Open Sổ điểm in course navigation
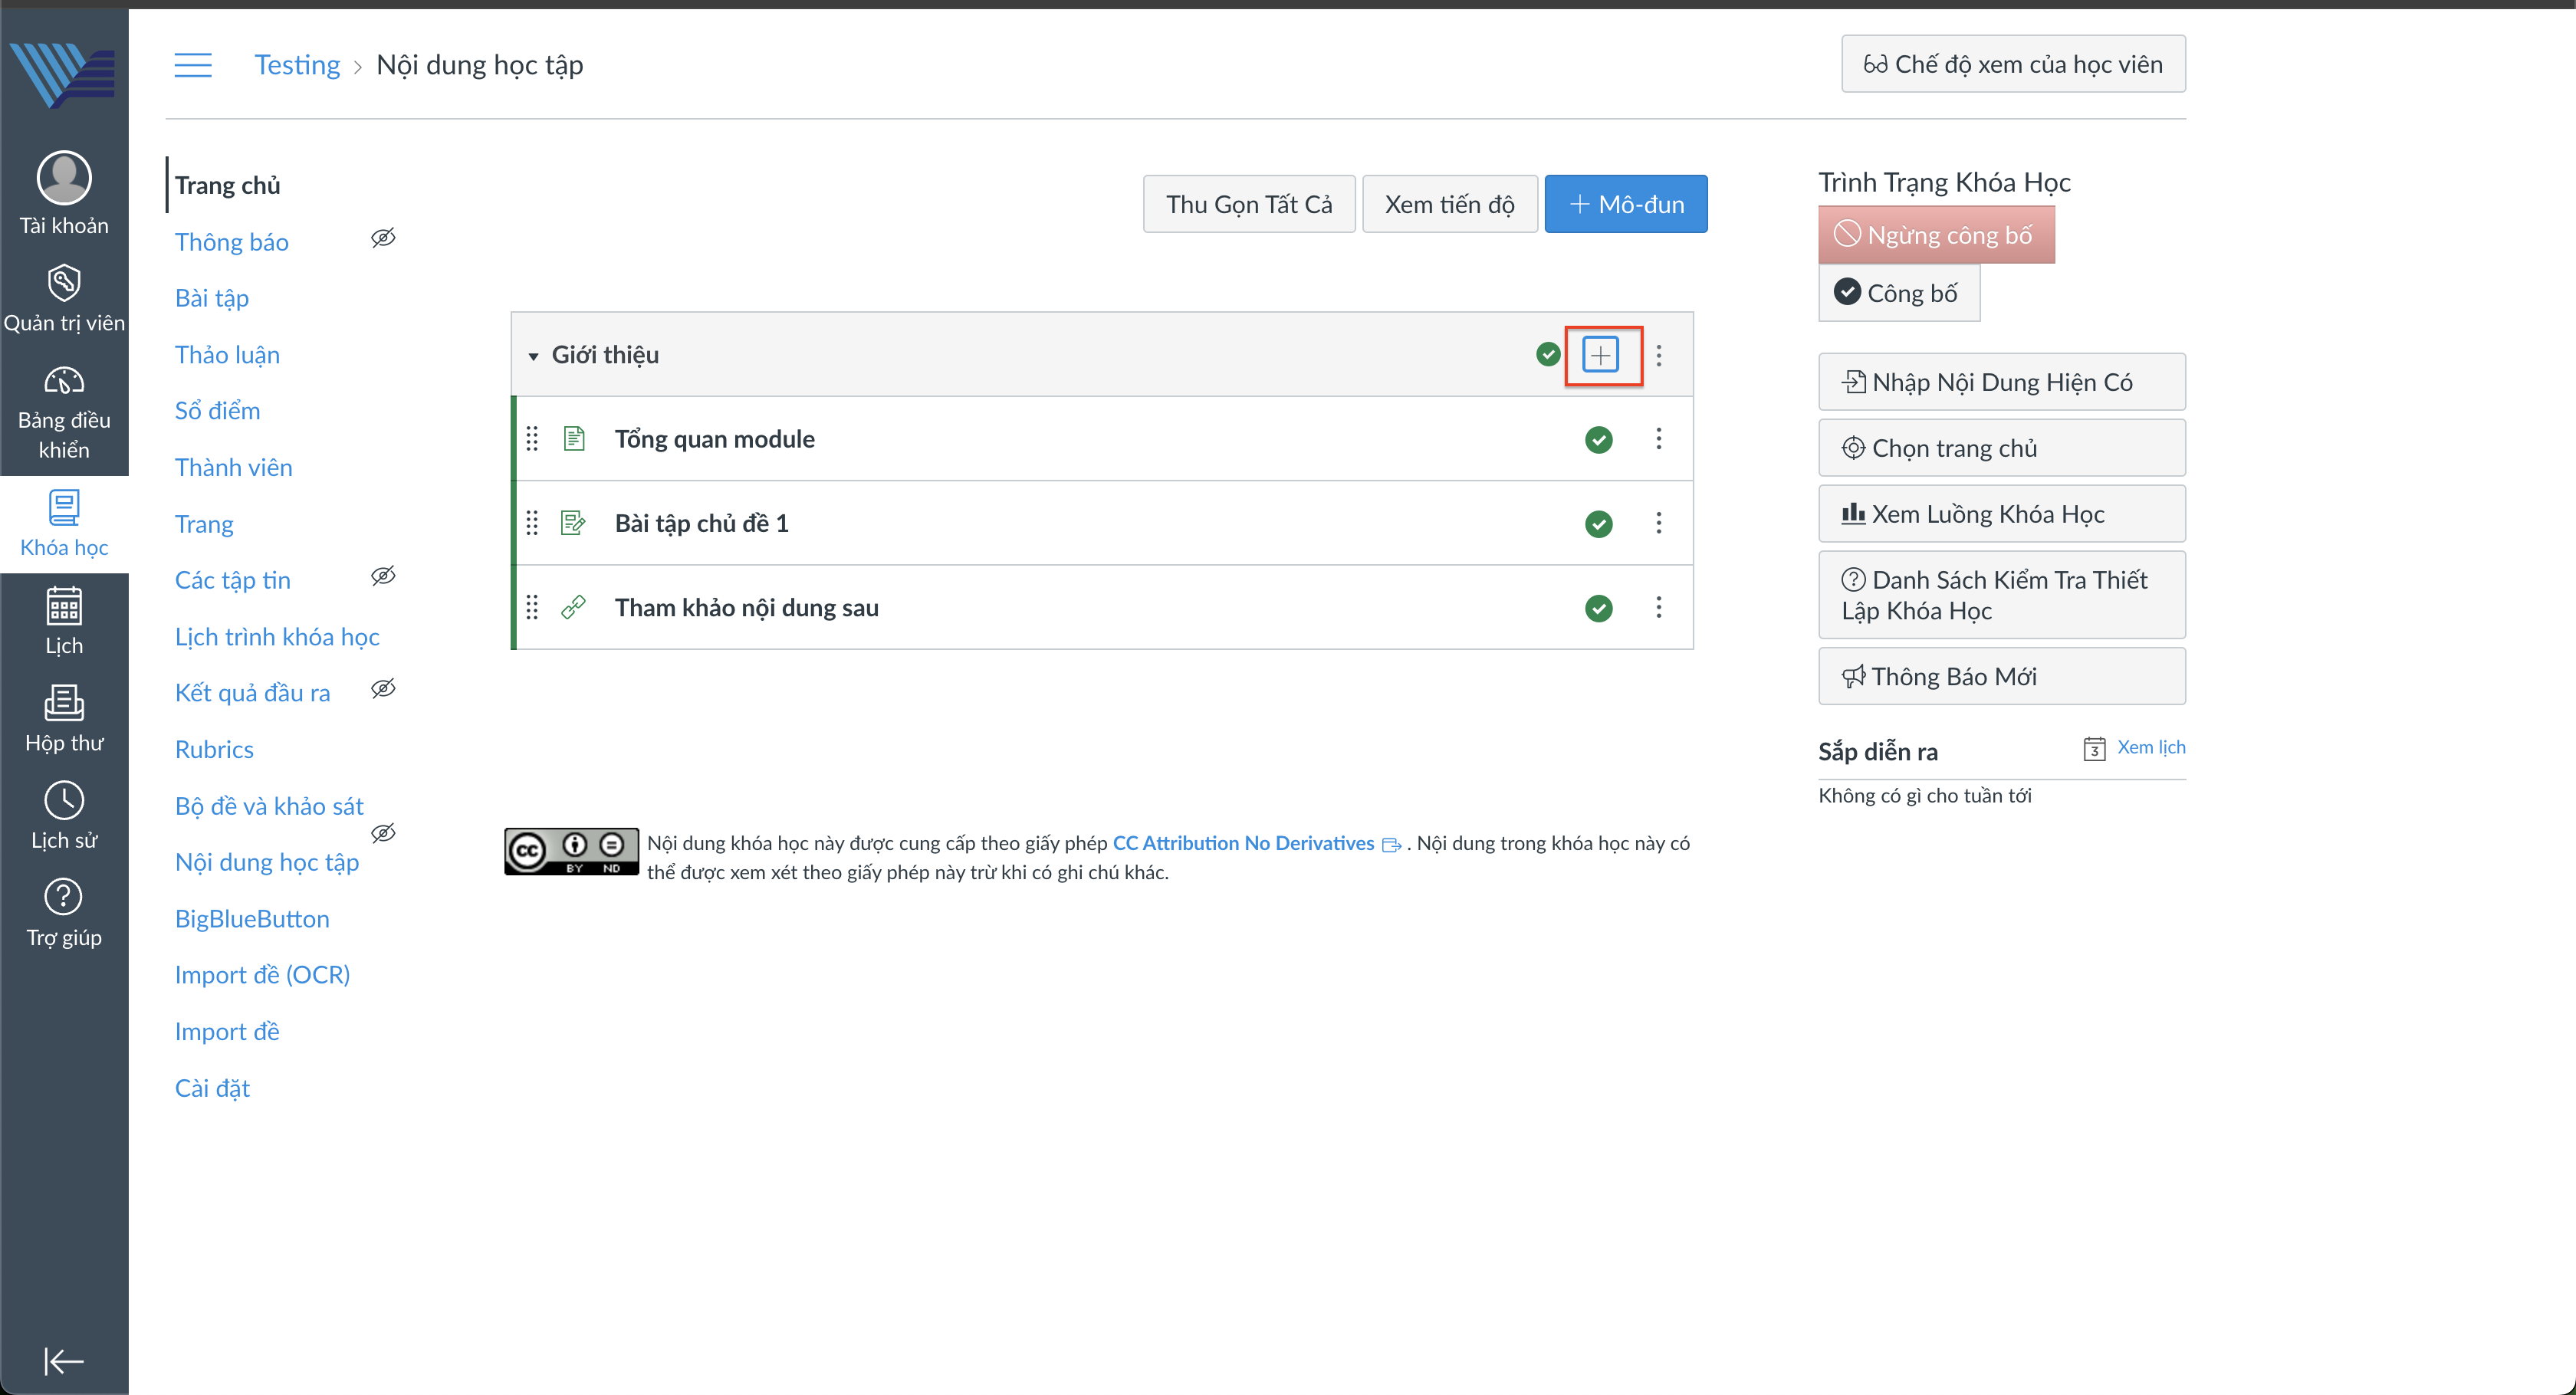The width and height of the screenshot is (2576, 1395). 217,411
